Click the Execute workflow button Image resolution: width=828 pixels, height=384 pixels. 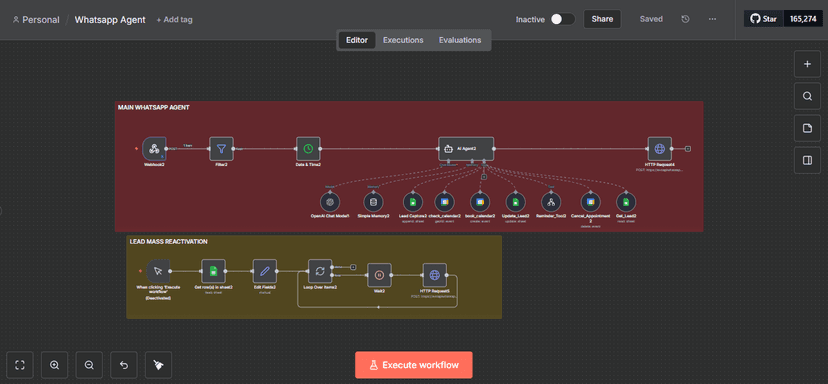[x=413, y=365]
